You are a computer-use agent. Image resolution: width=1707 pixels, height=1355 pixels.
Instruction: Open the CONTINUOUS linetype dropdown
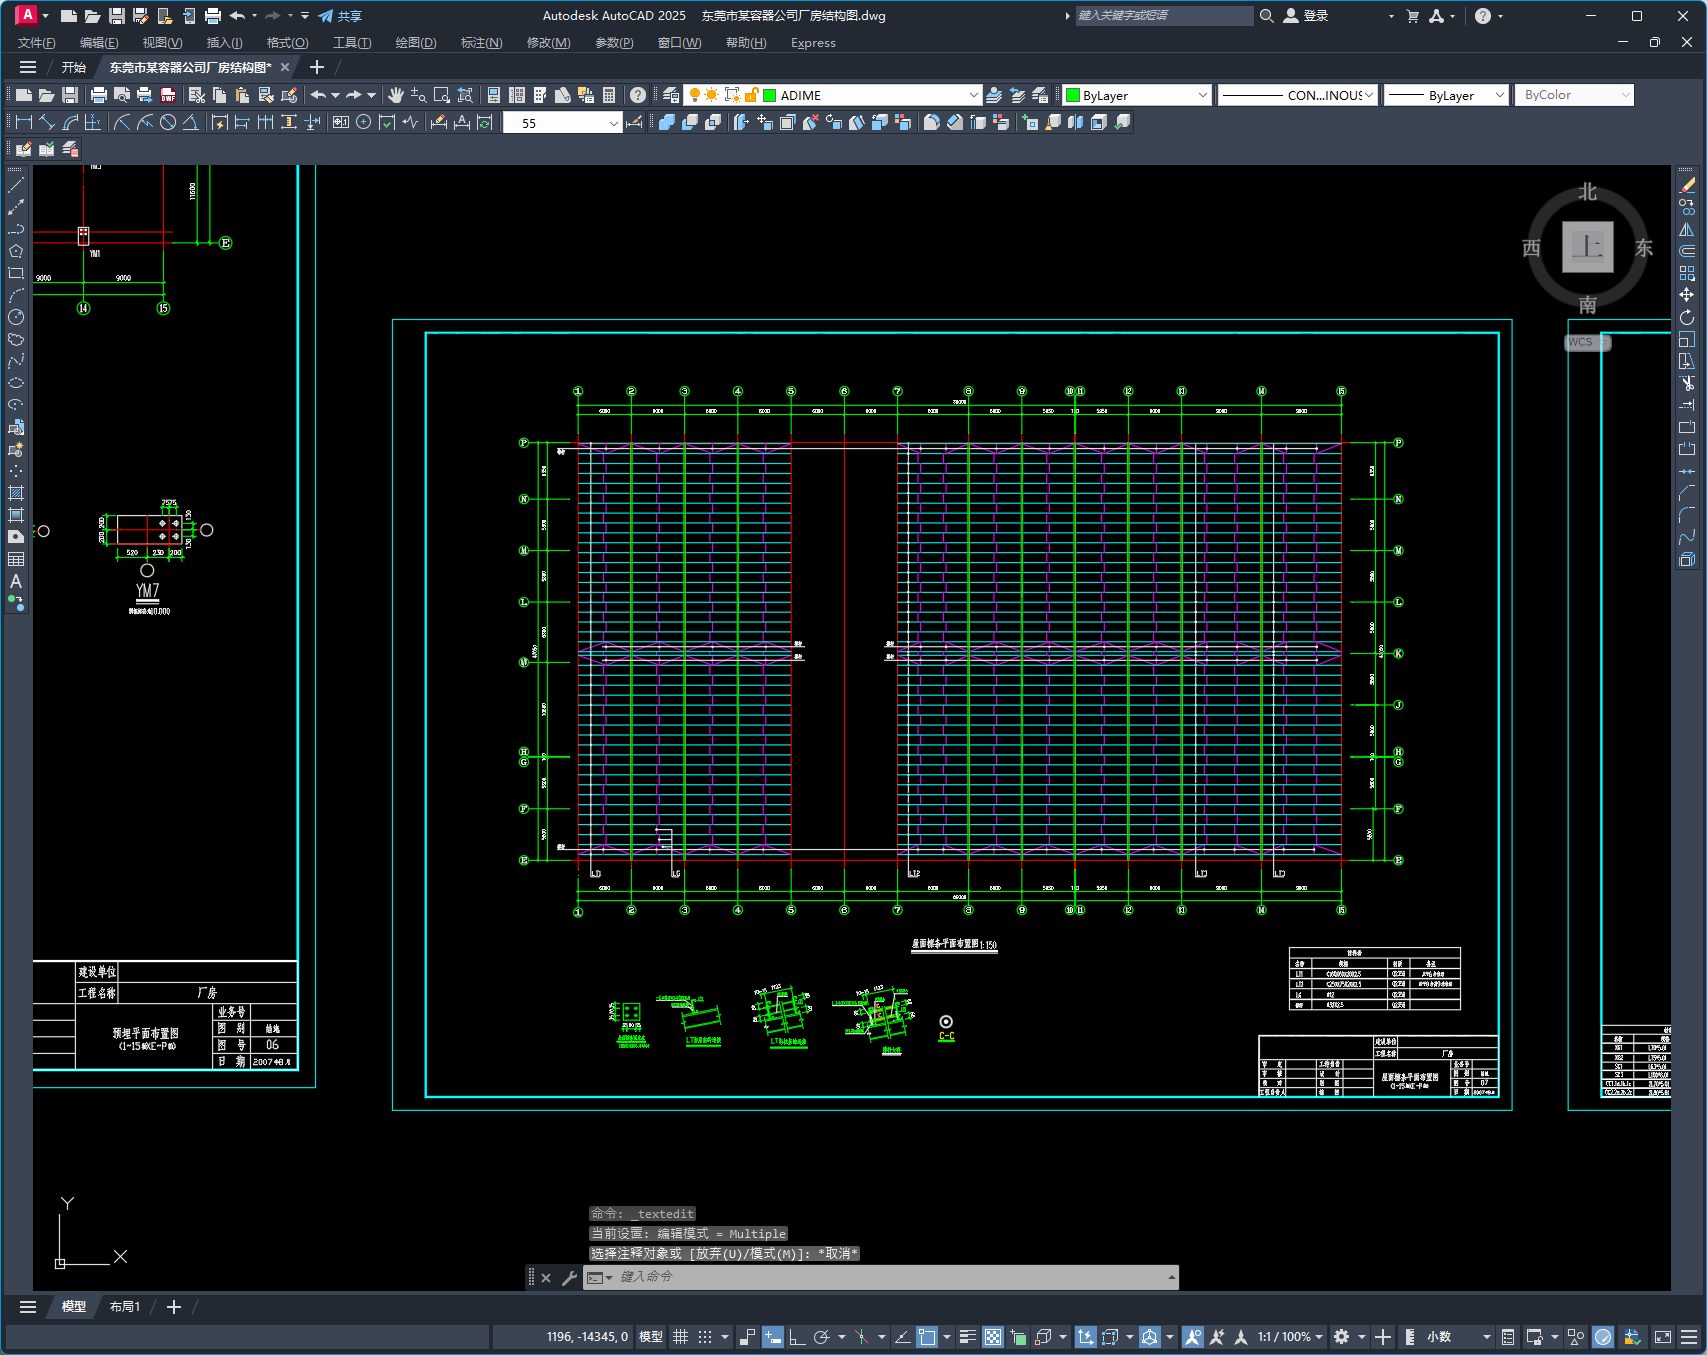click(1369, 95)
